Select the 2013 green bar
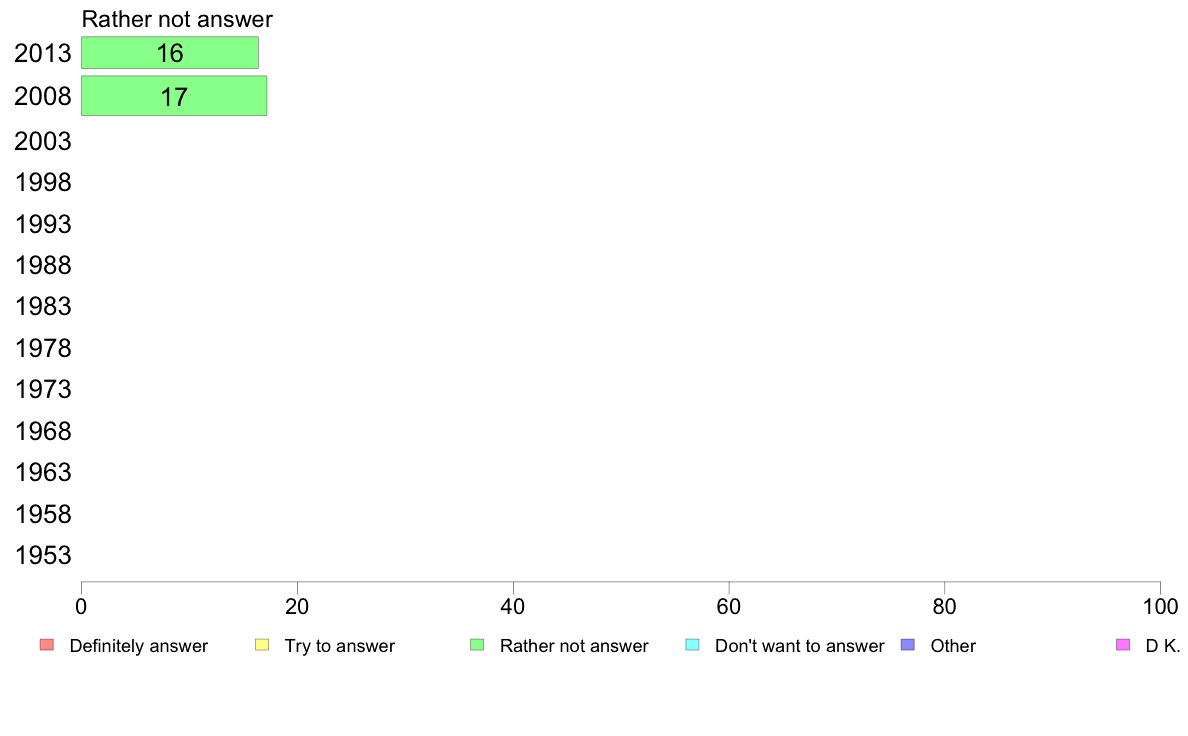This screenshot has width=1188, height=736. tap(169, 53)
